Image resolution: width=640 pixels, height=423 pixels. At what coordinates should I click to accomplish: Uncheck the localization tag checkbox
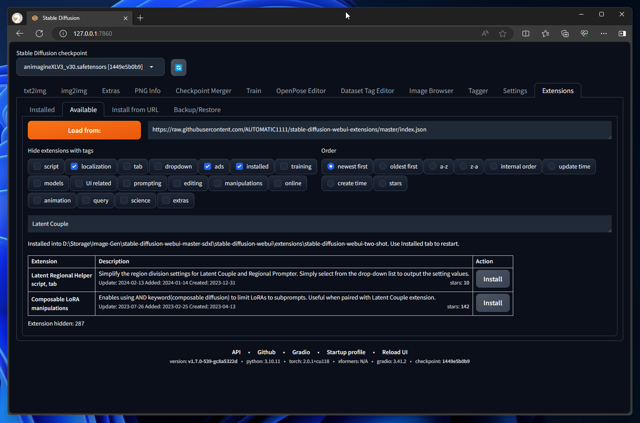(x=74, y=167)
